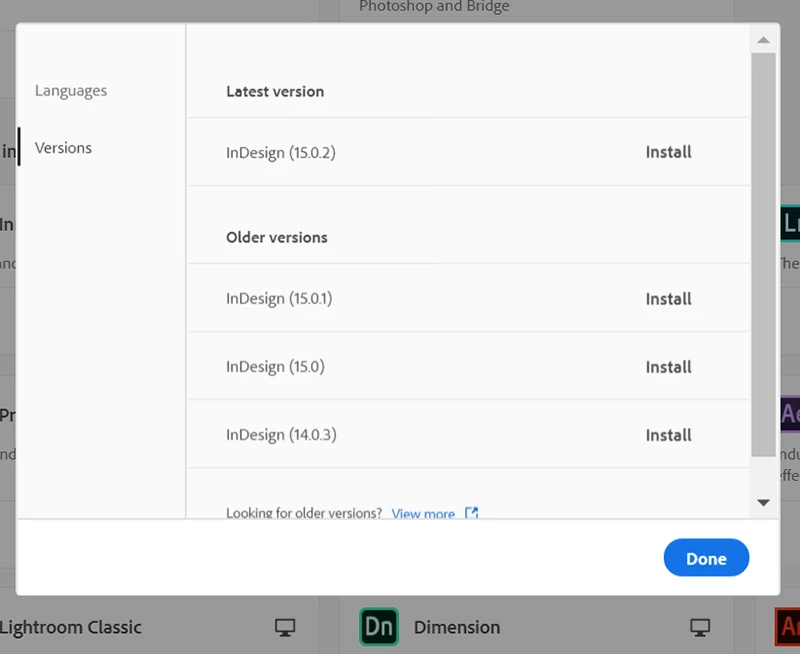Click desktop monitor icon beside Lightroom Classic

(285, 627)
